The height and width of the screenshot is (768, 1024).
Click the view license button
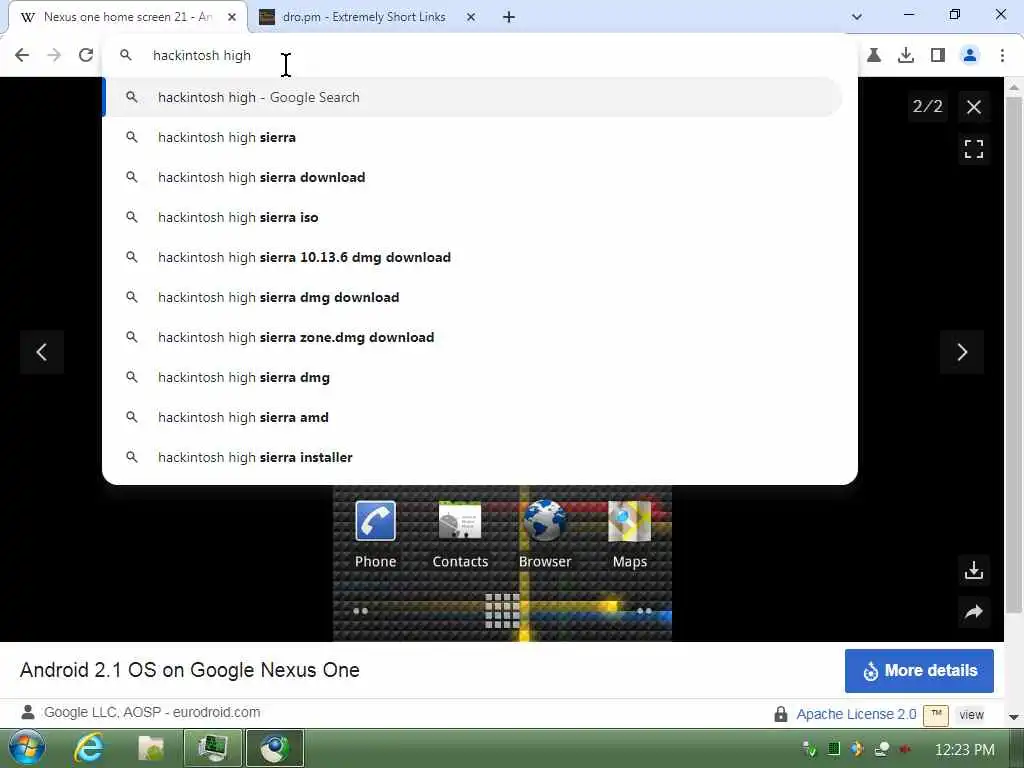[971, 714]
